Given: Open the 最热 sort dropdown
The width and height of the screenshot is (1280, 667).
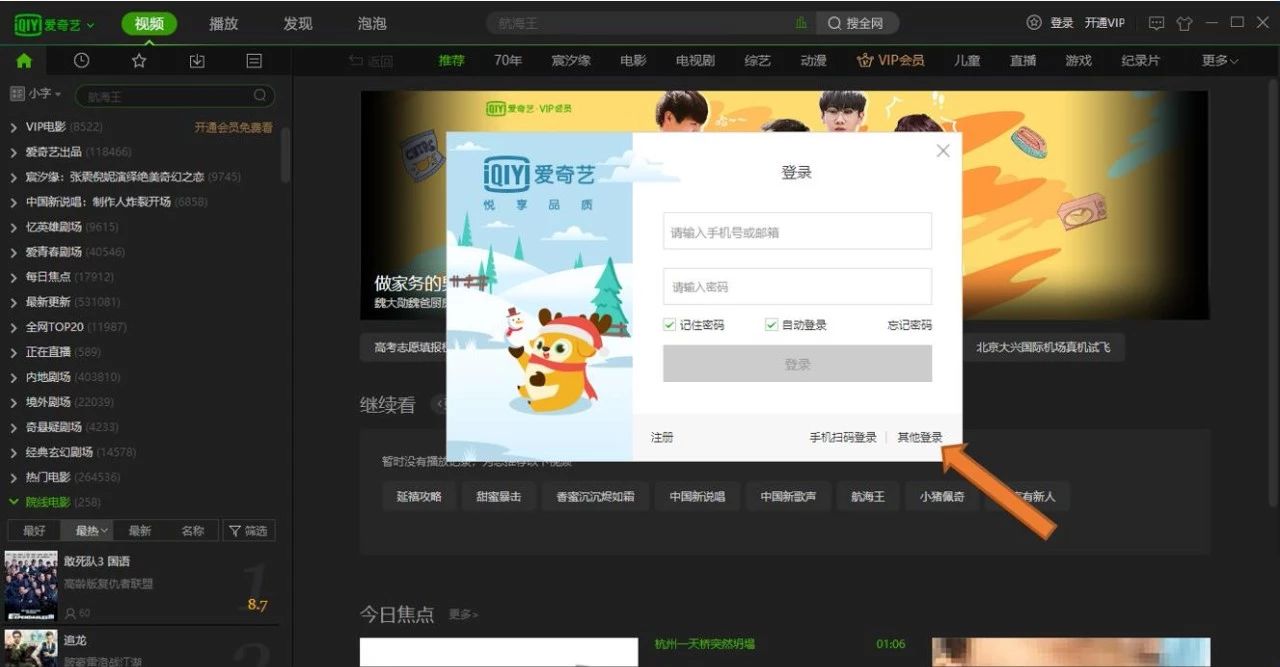Looking at the screenshot, I should [93, 531].
